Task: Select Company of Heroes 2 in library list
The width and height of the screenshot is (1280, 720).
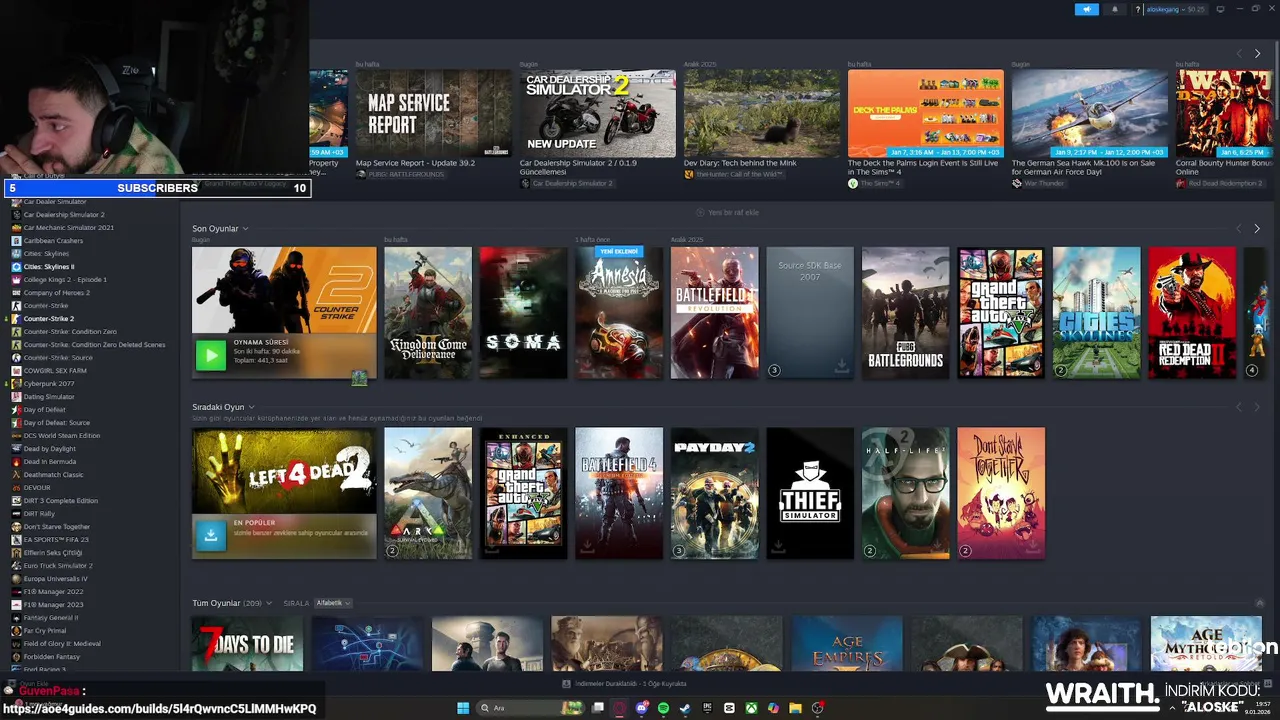Action: (56, 293)
